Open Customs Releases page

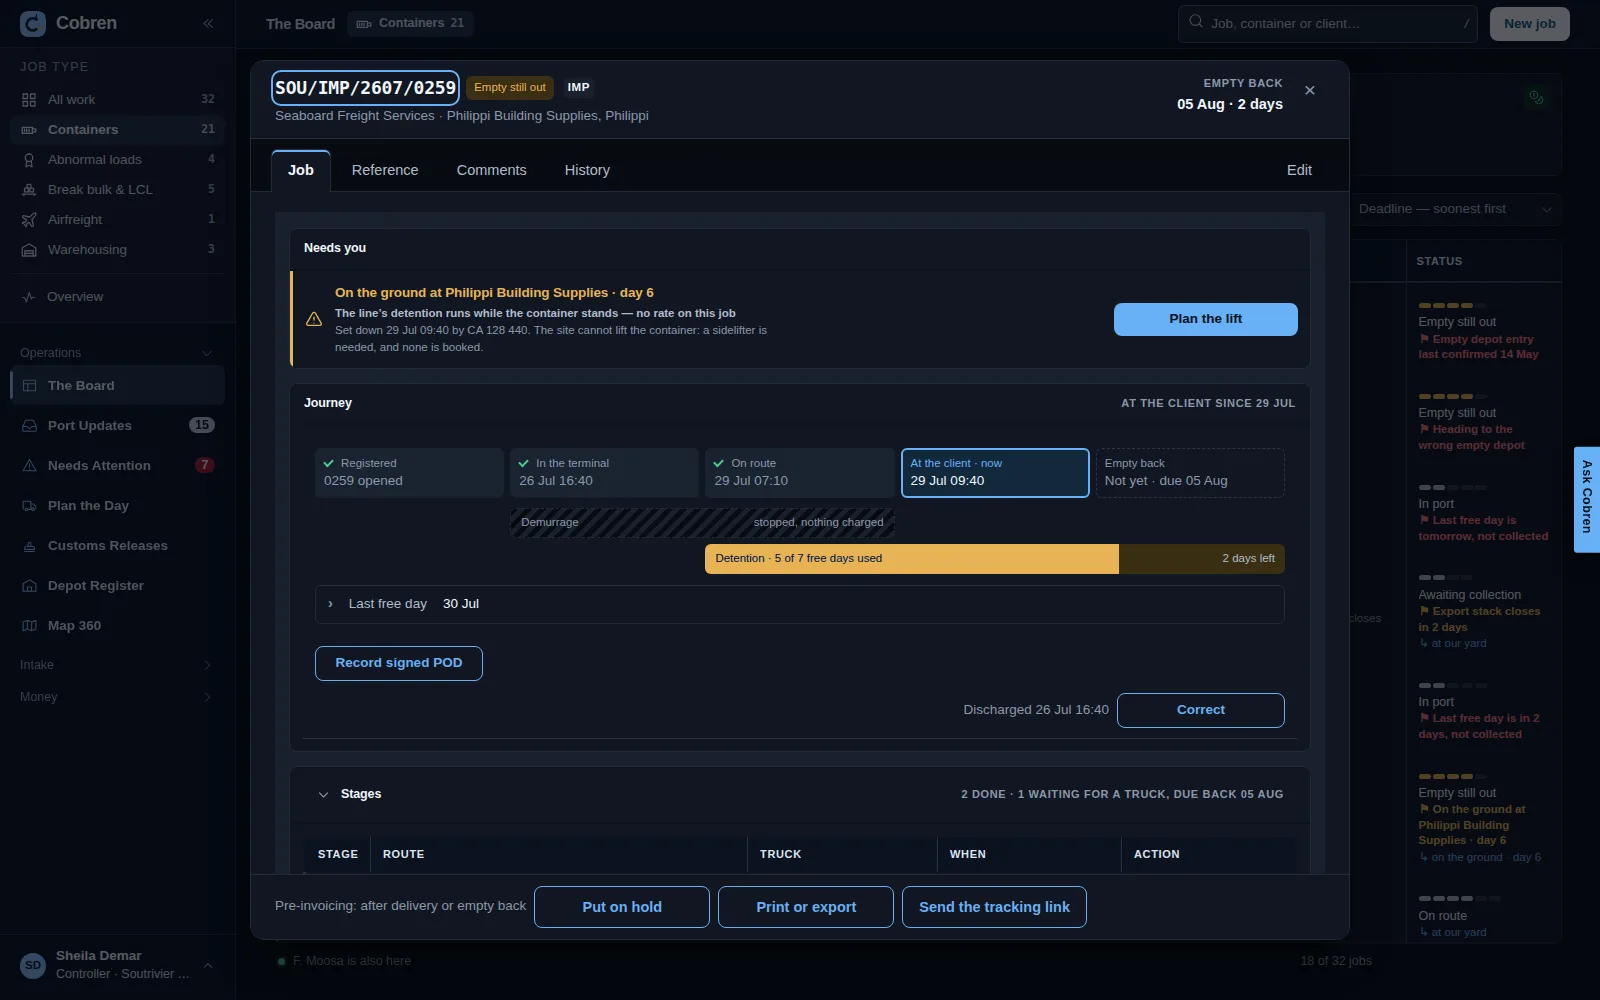tap(118, 545)
